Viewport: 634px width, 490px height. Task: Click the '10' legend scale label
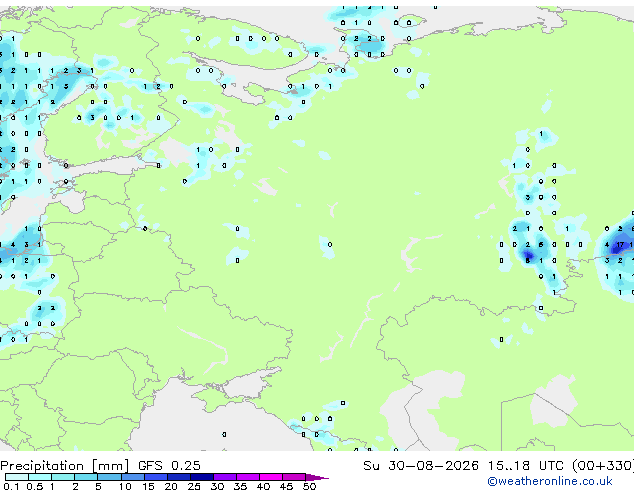(125, 486)
